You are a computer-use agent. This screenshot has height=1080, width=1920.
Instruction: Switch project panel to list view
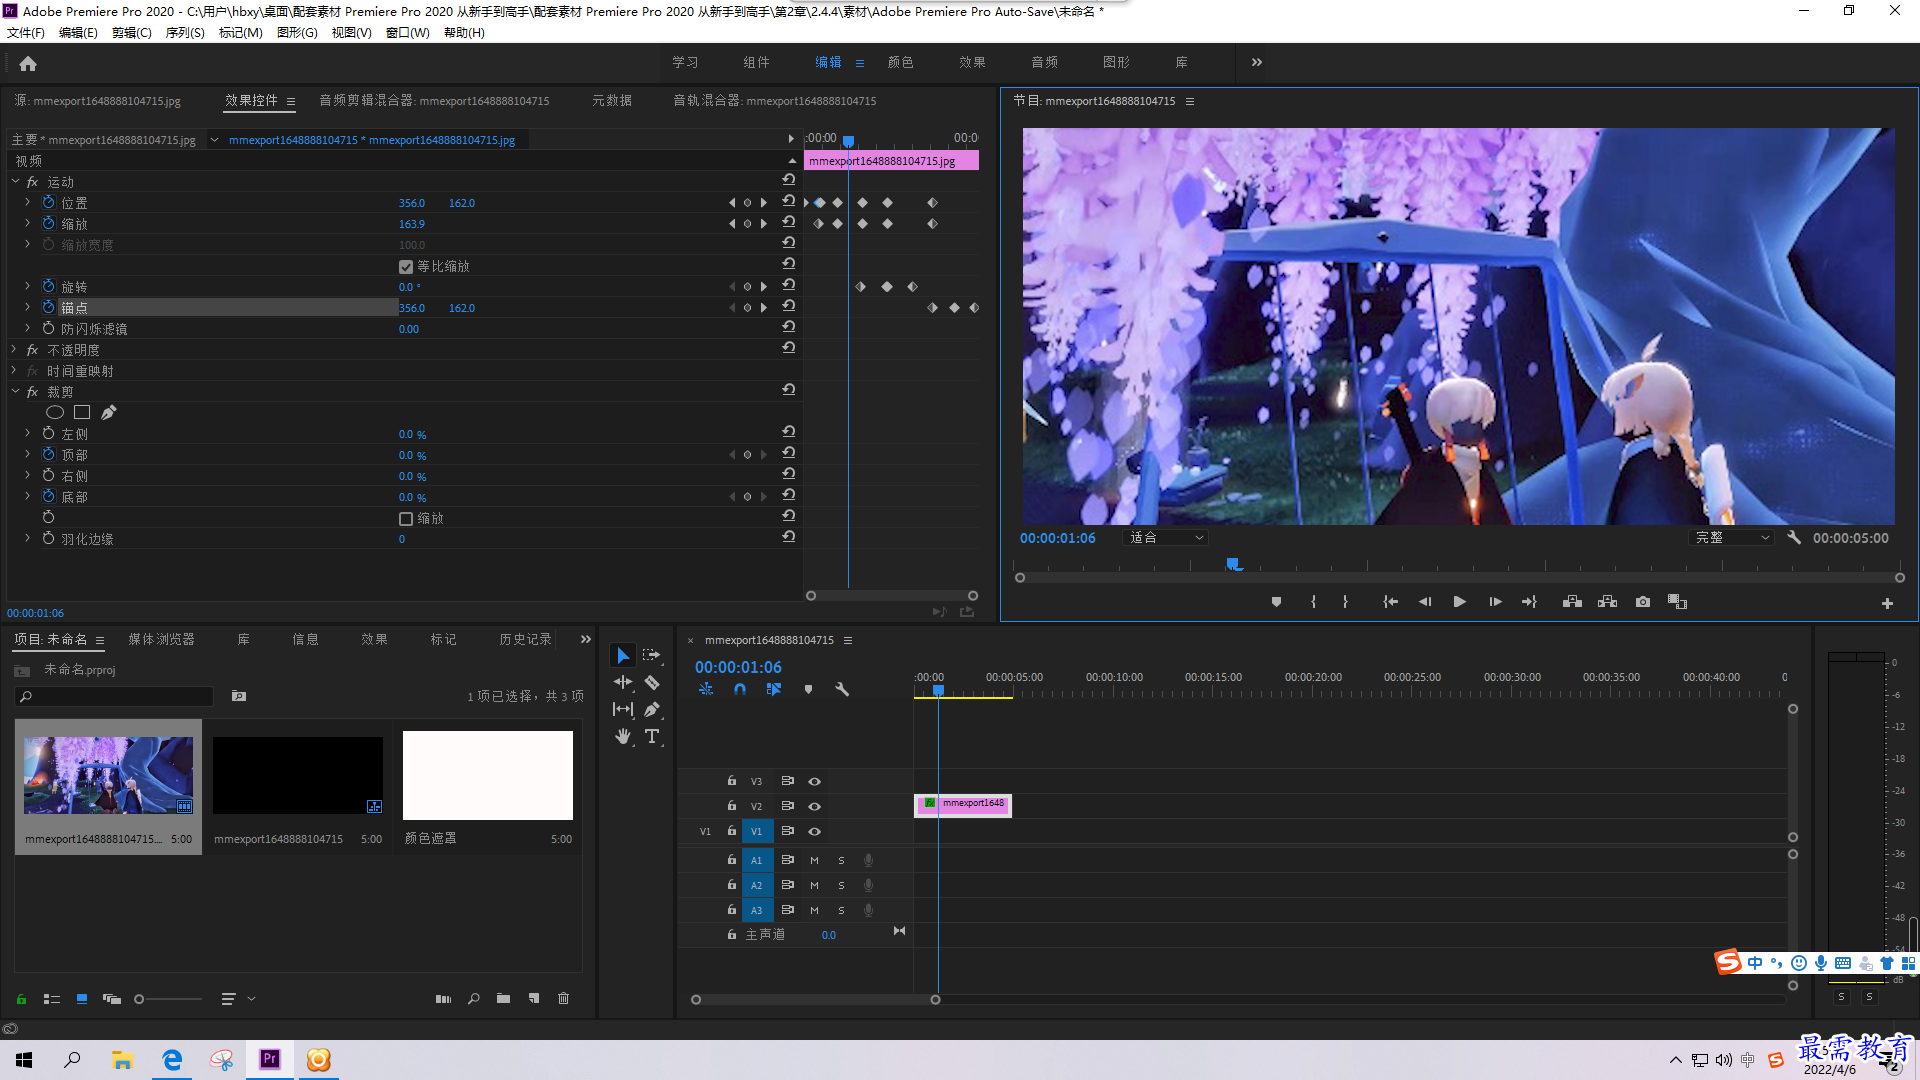tap(52, 998)
